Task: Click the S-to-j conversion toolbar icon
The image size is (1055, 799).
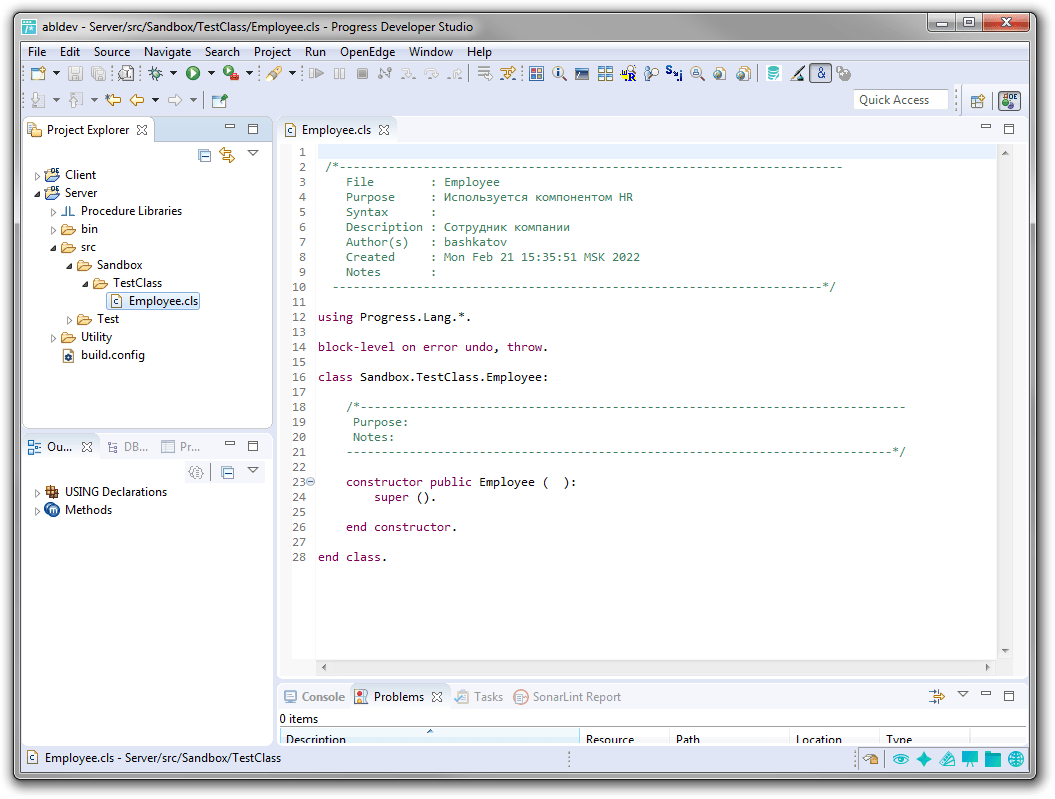Action: pos(674,73)
